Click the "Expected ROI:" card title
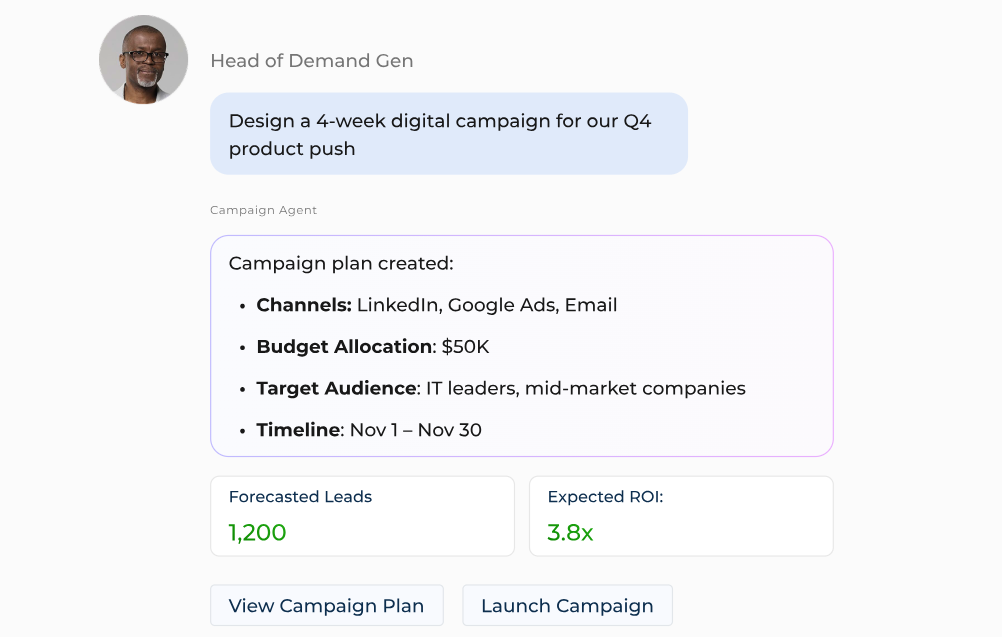Screen dimensions: 1002x637 click(605, 497)
